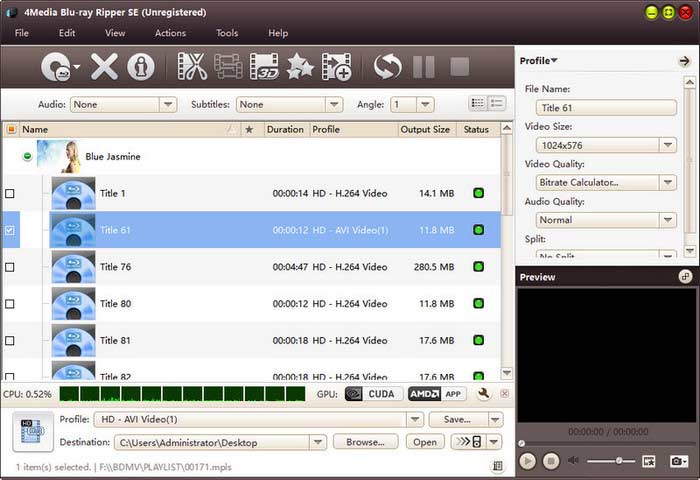The image size is (700, 480).
Task: Open the Actions menu
Action: 170,33
